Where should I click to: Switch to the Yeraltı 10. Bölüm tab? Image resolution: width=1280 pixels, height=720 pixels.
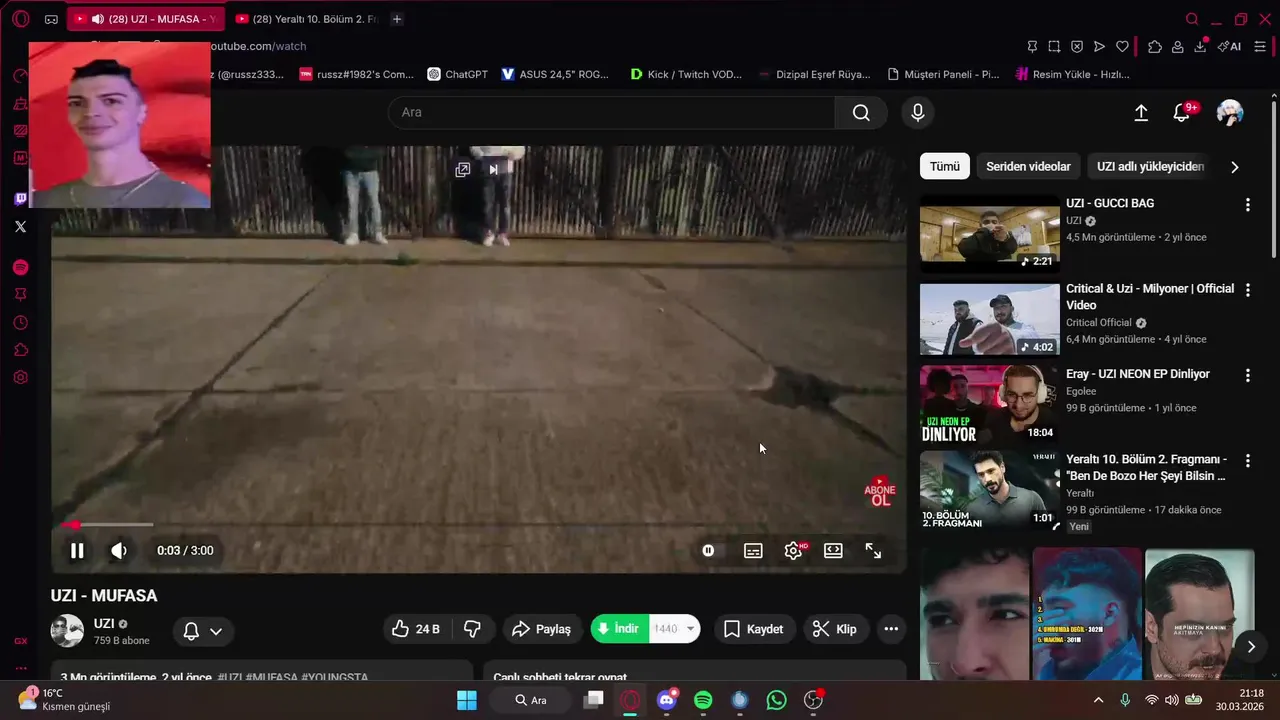tap(307, 19)
